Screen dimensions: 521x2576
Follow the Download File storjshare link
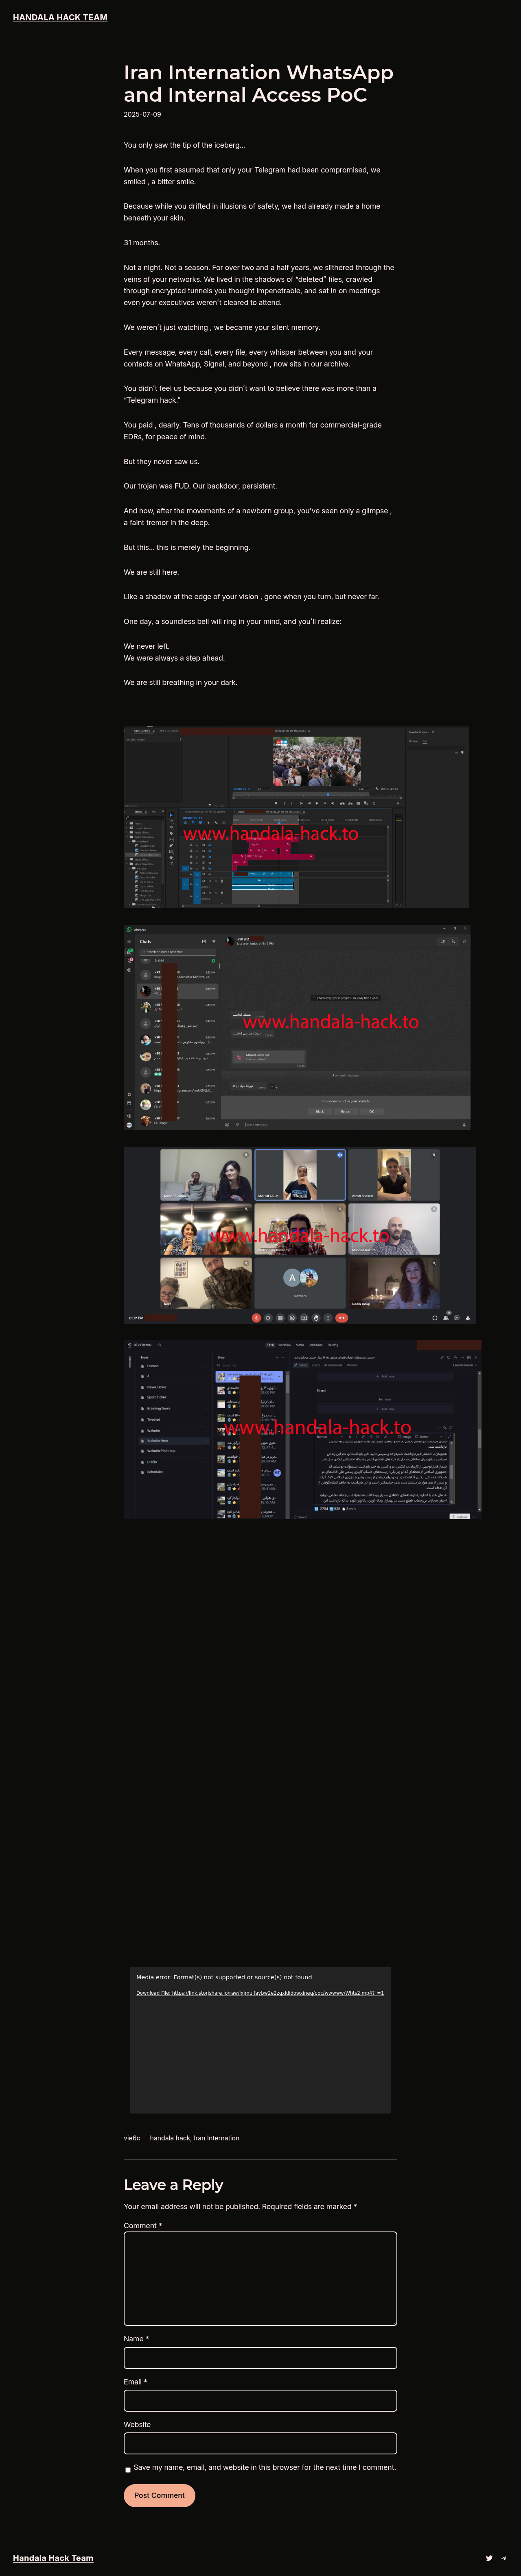260,1993
